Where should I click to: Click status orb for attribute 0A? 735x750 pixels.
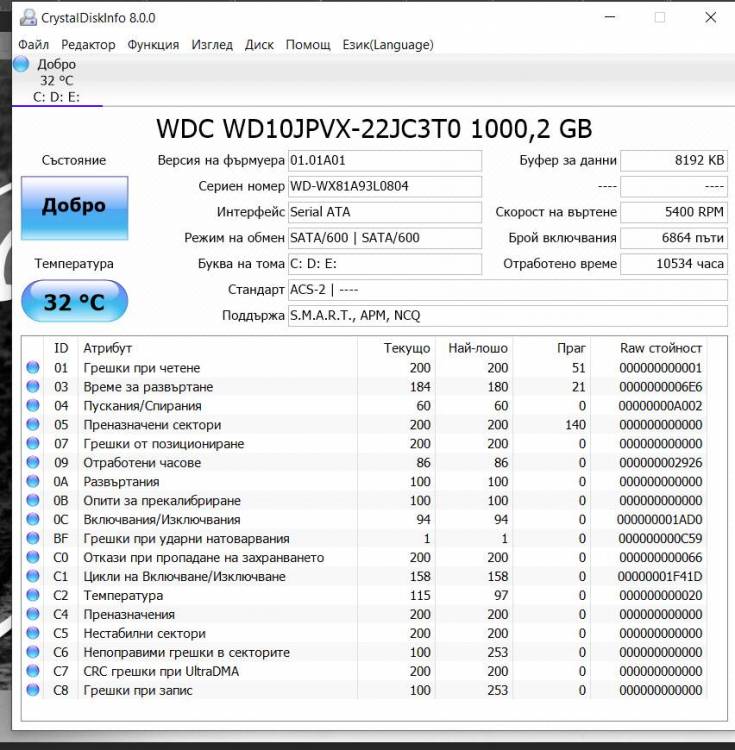(33, 481)
